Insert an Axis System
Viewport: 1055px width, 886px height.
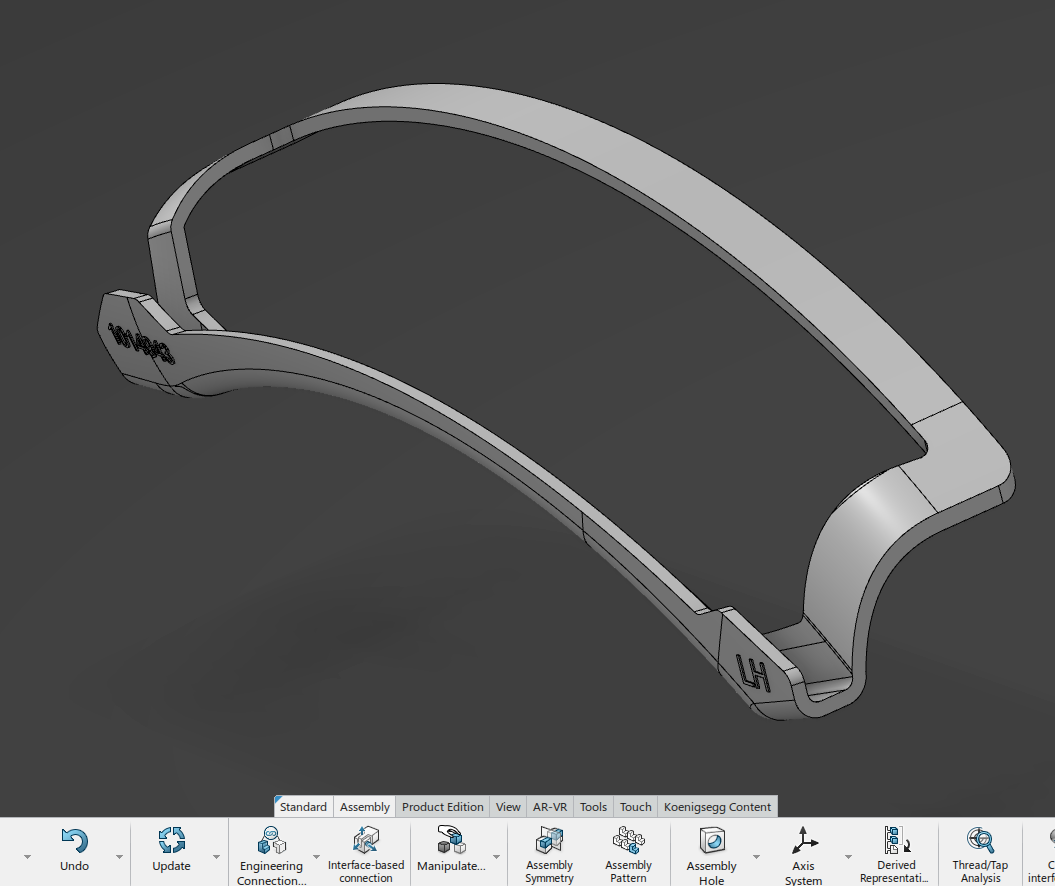804,841
